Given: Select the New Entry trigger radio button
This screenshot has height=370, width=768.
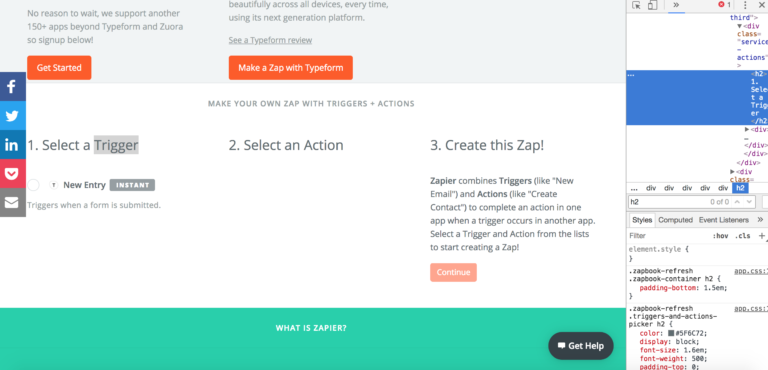Looking at the screenshot, I should [33, 185].
